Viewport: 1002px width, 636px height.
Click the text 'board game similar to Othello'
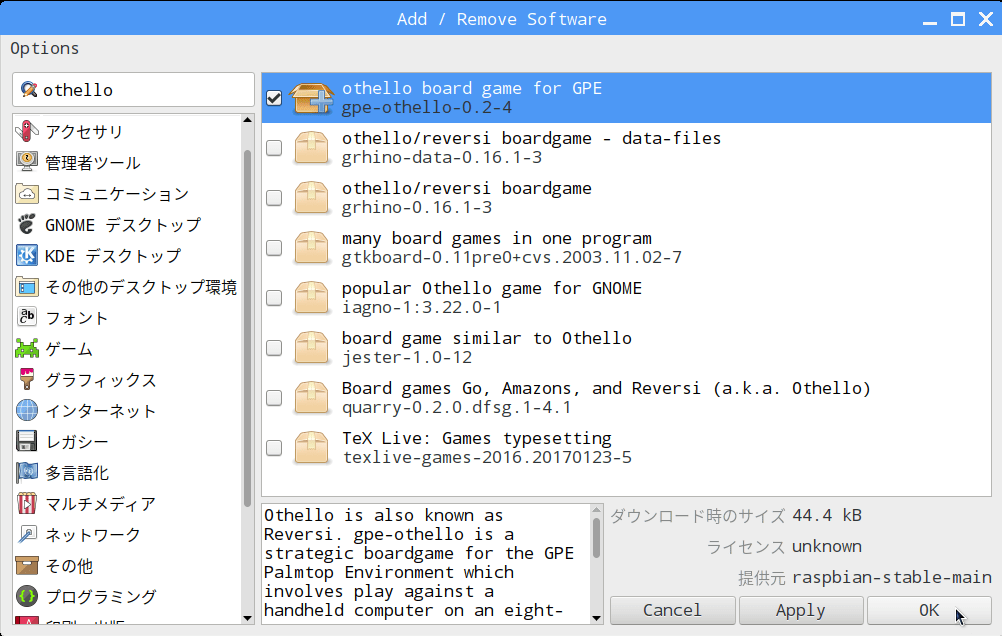pos(486,338)
